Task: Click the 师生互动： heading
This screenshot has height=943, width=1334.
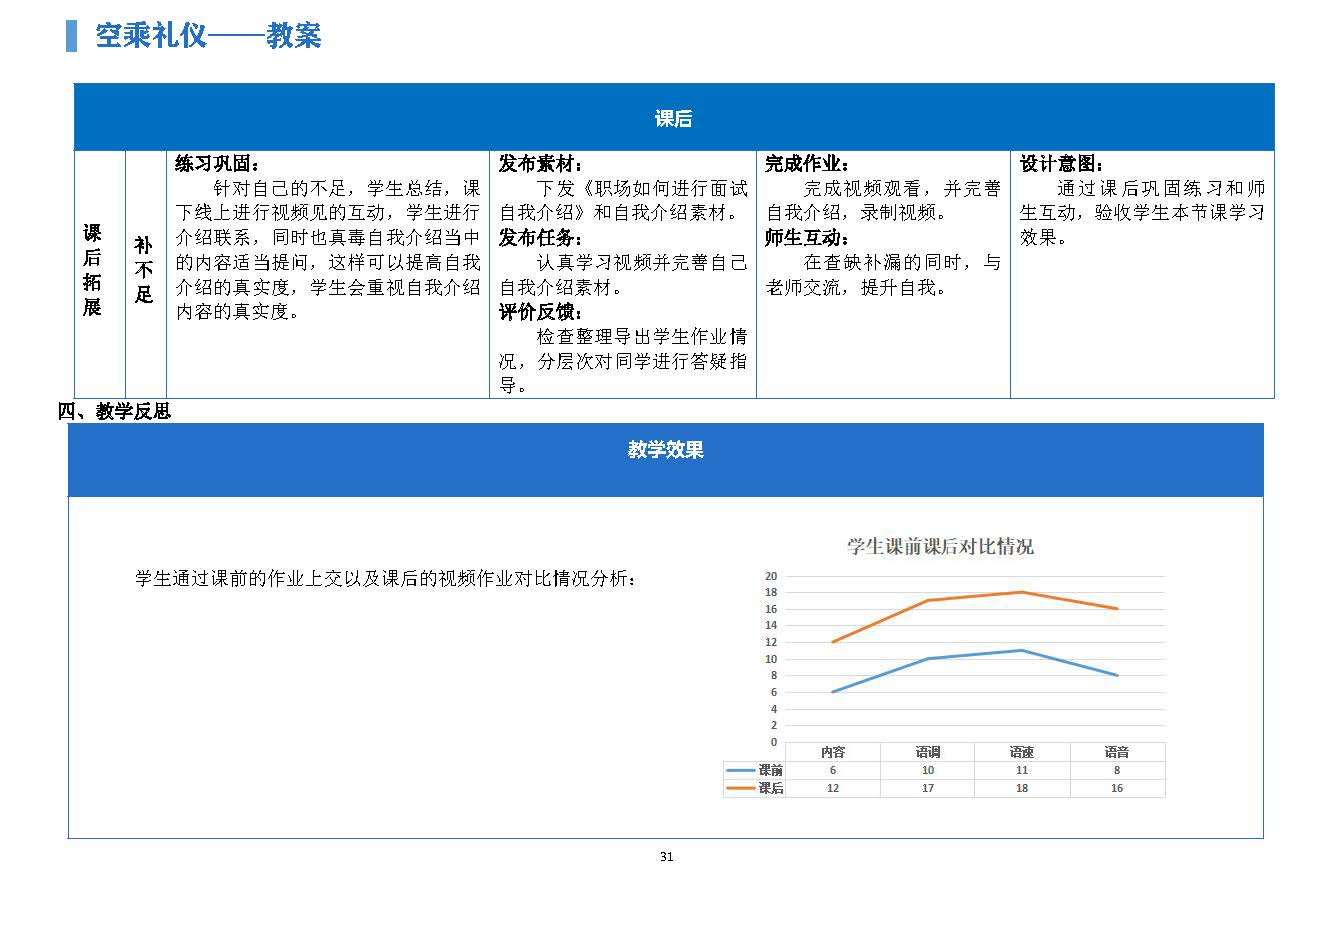Action: coord(808,238)
